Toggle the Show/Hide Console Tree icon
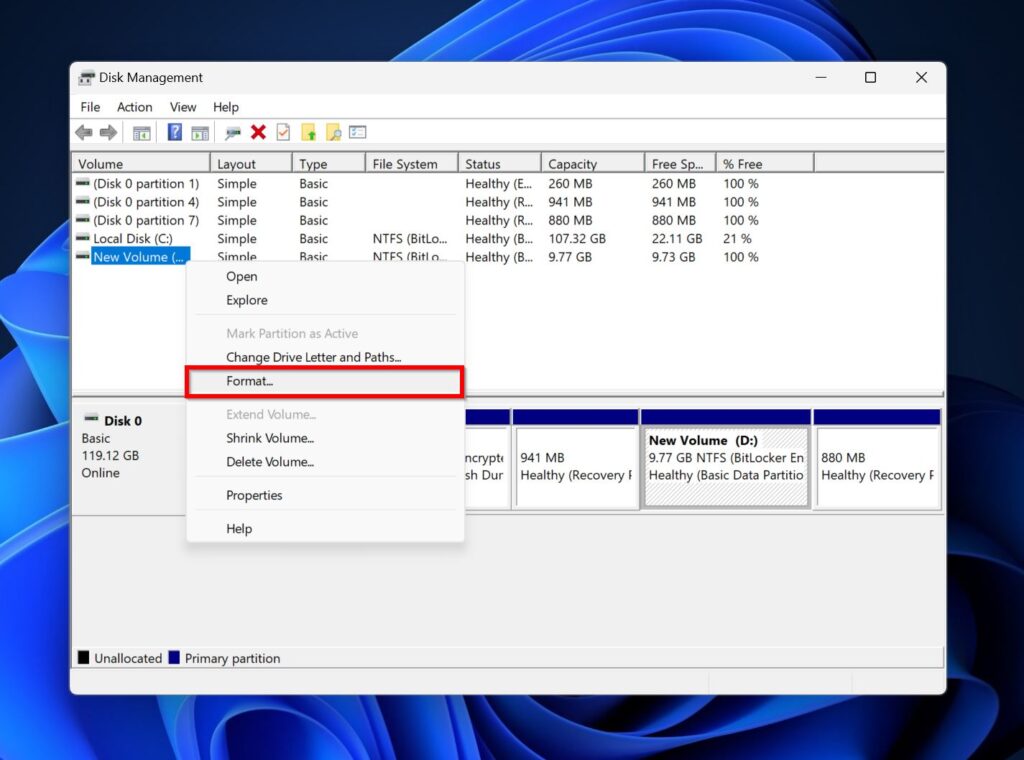The width and height of the screenshot is (1024, 760). click(x=141, y=131)
